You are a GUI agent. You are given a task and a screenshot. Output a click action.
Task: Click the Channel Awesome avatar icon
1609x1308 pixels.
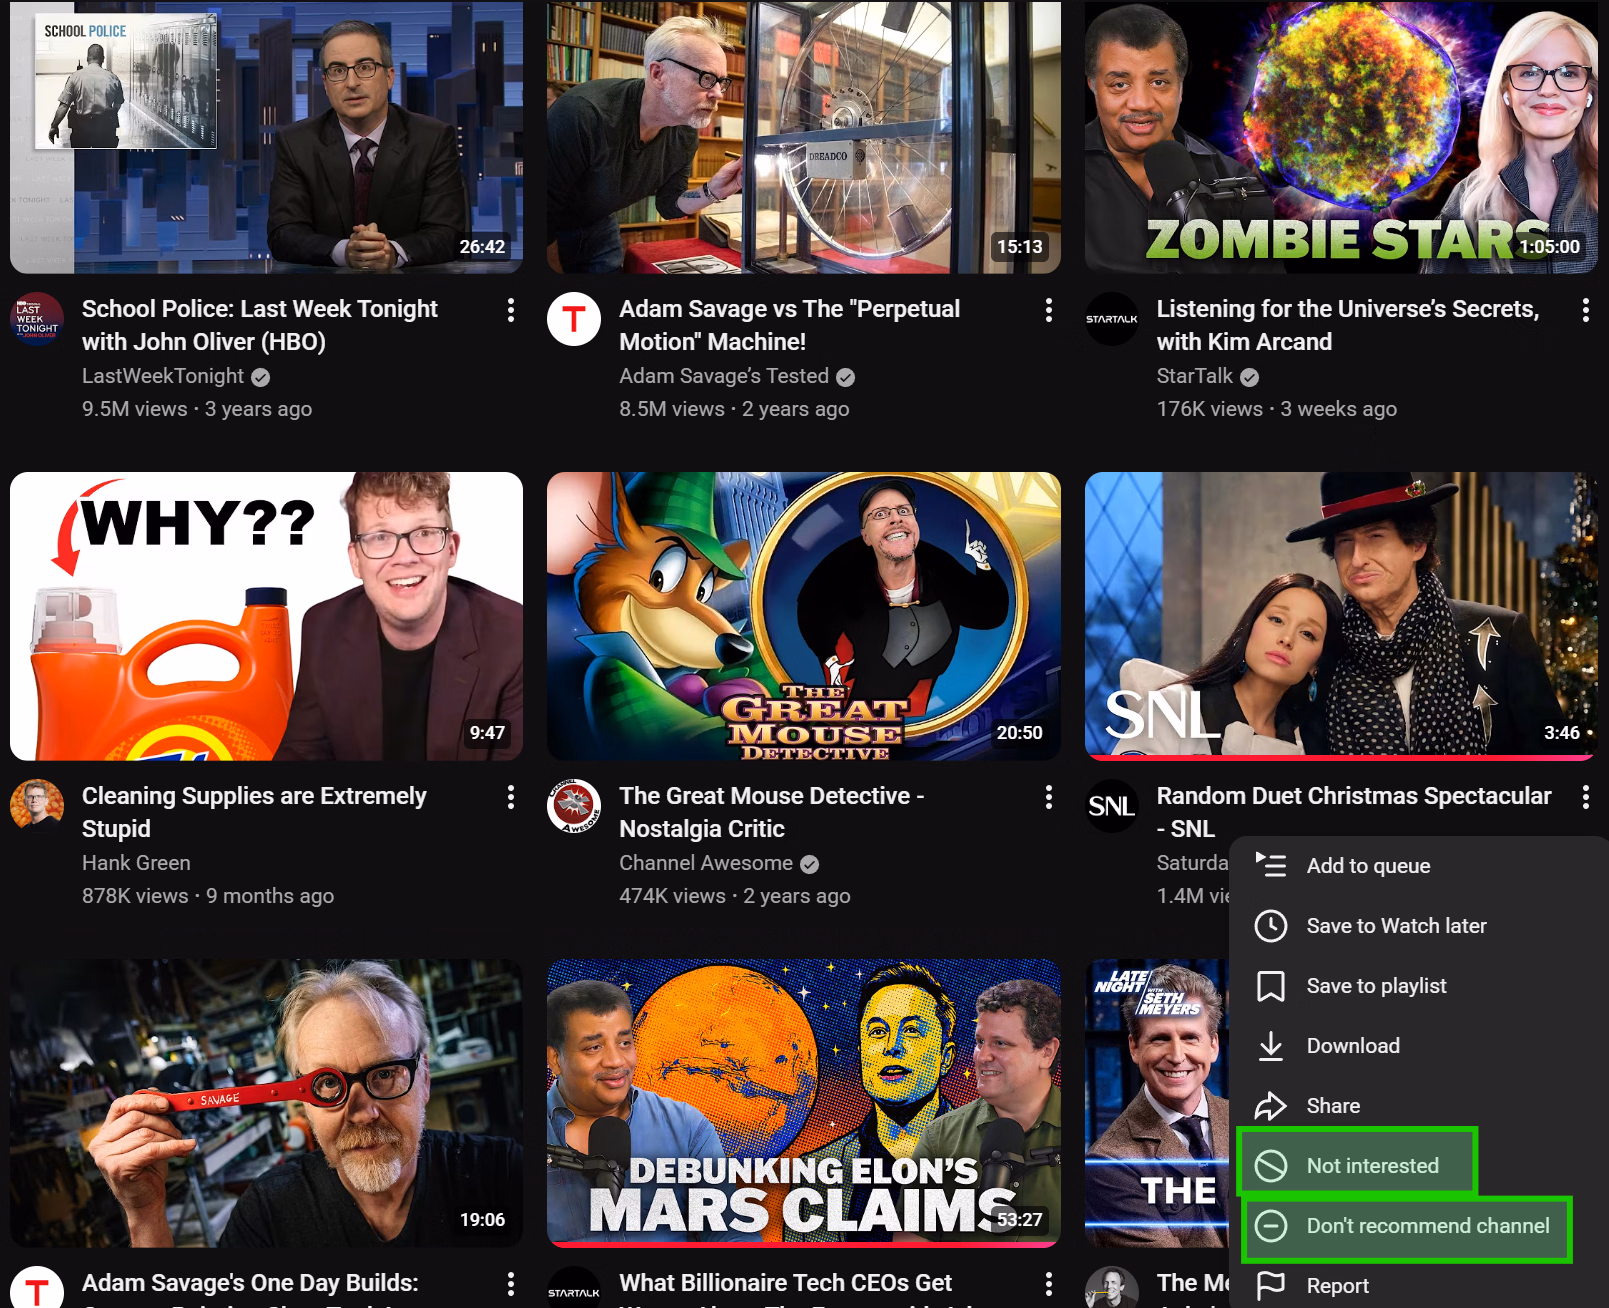574,805
